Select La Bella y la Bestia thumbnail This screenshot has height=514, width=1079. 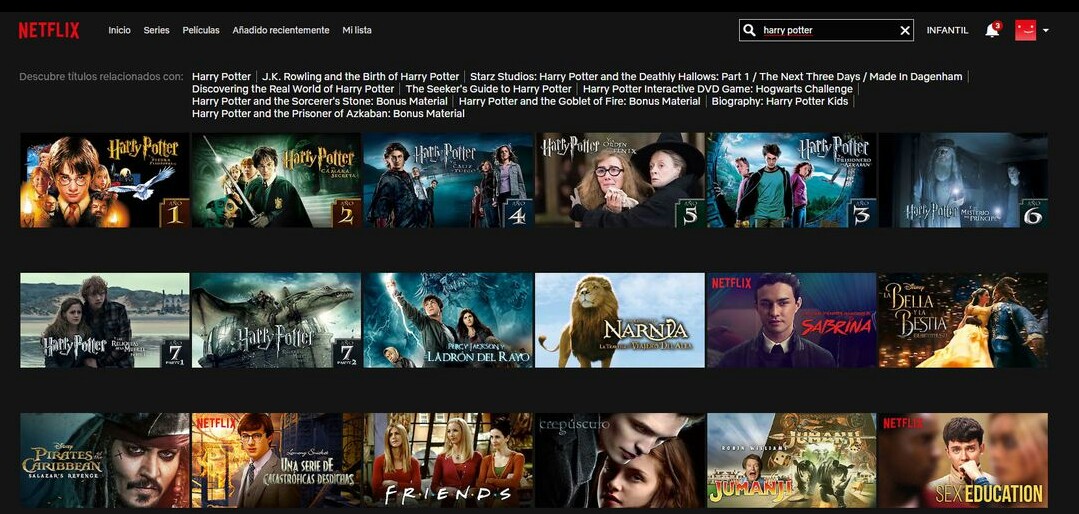tap(963, 321)
